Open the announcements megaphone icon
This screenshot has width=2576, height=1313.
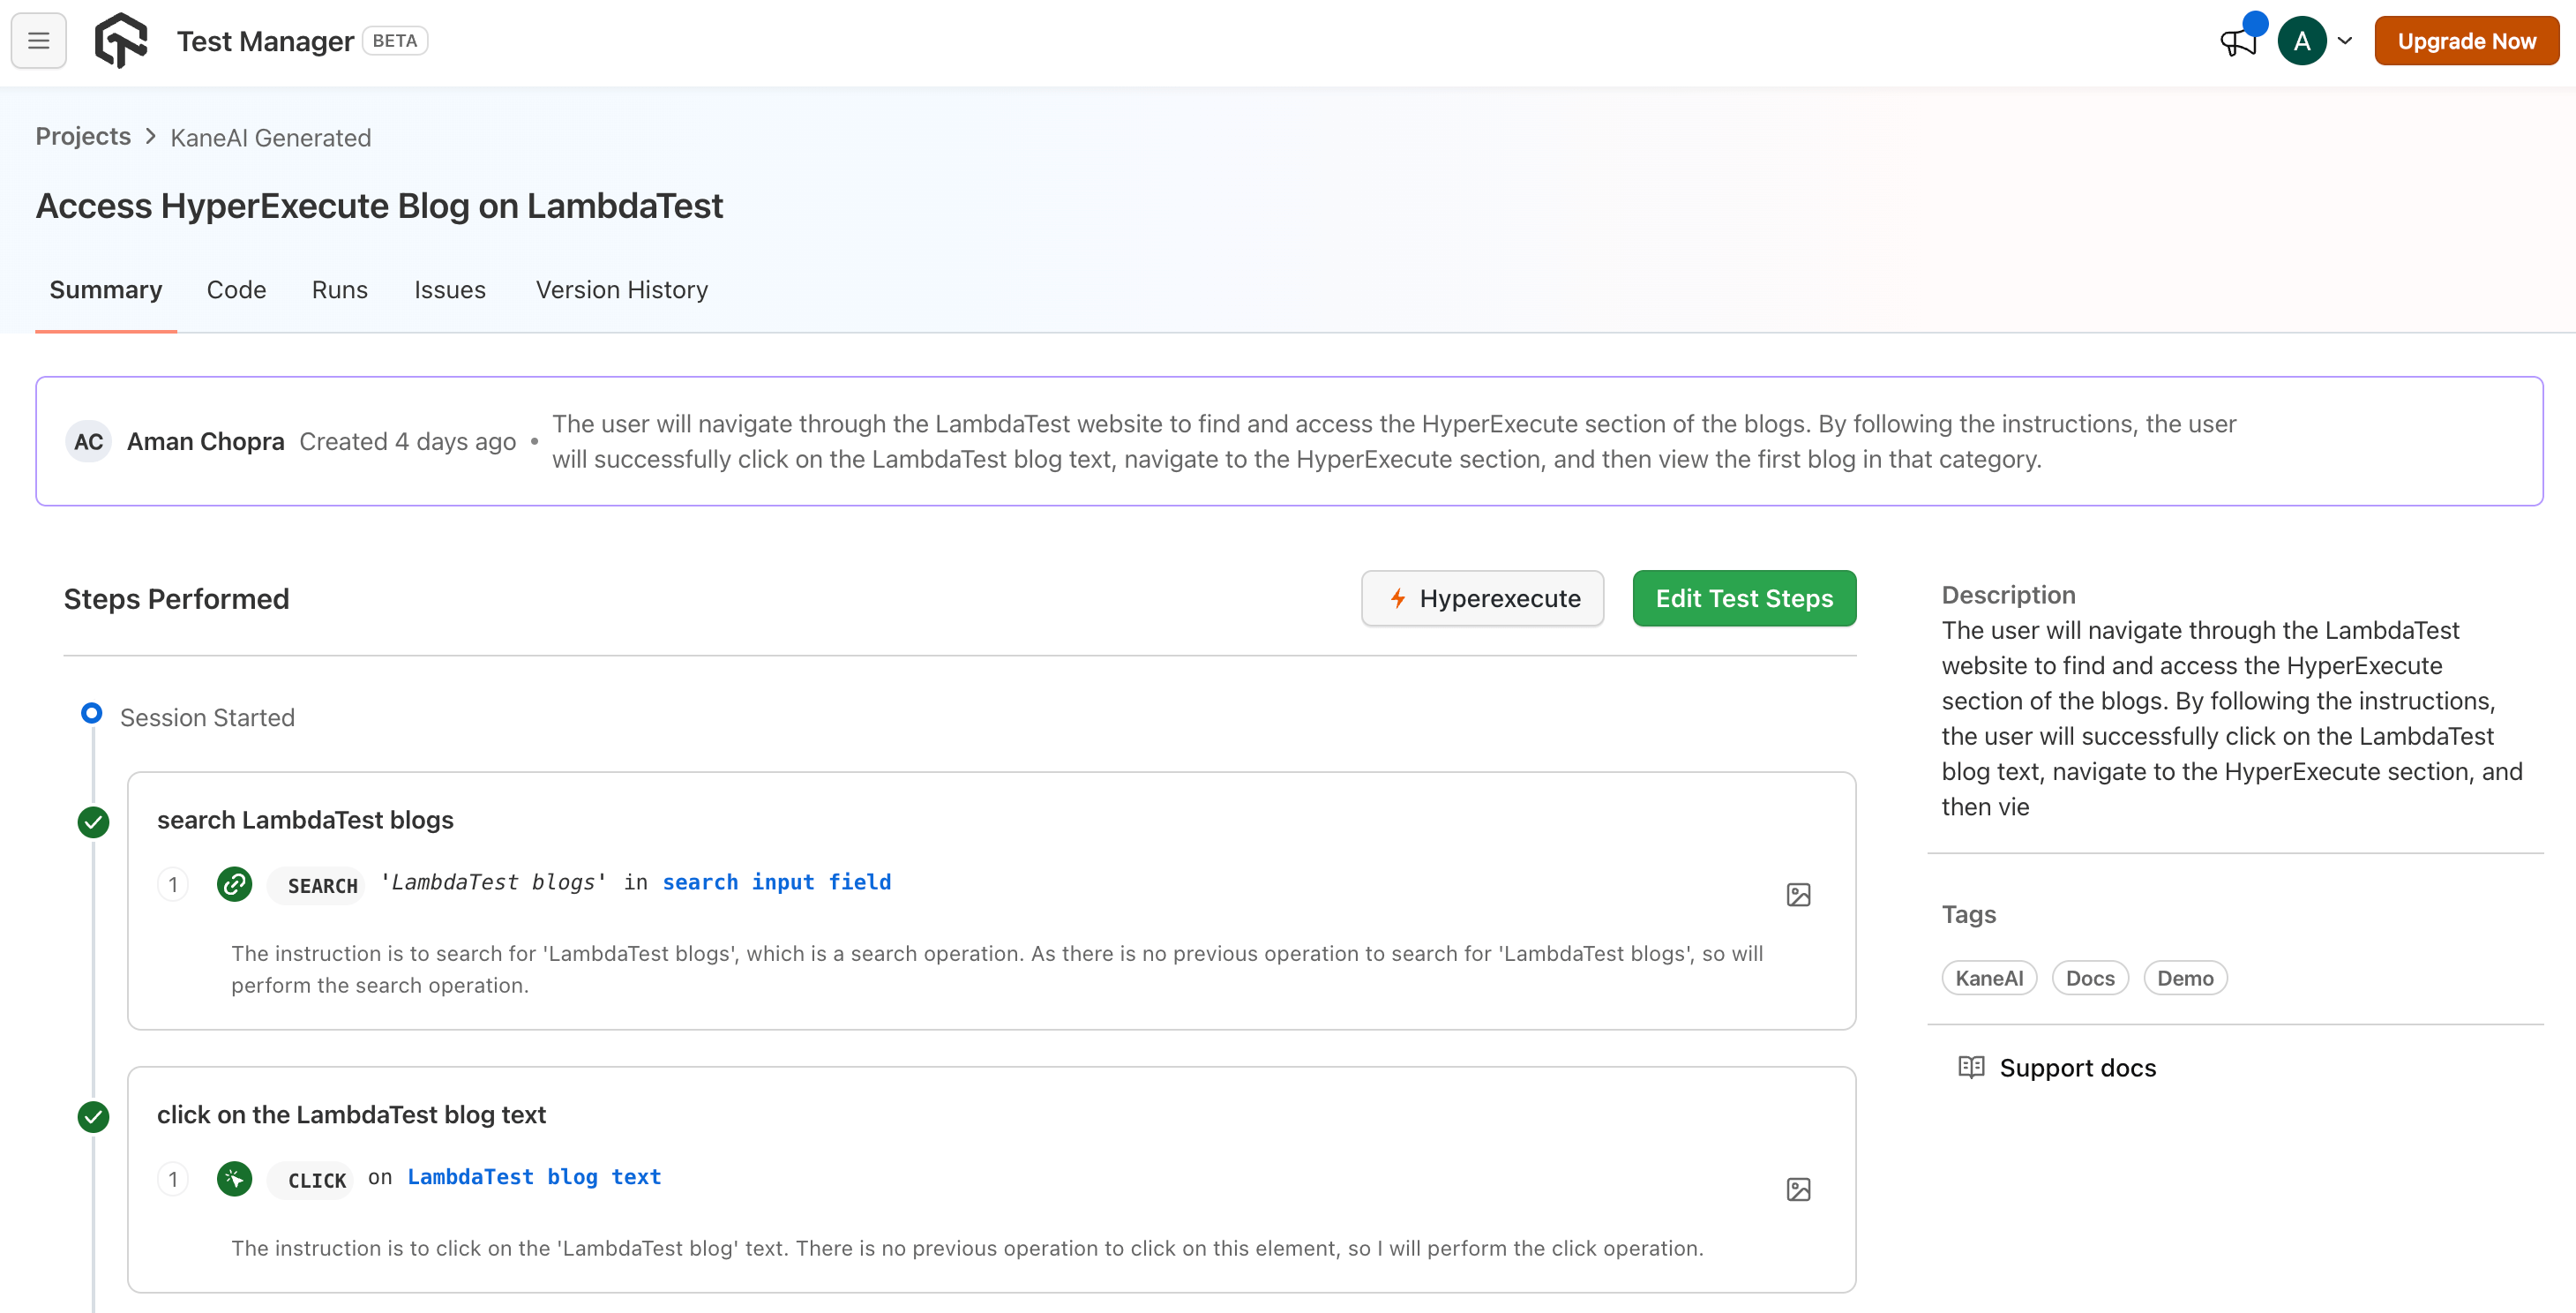tap(2238, 42)
